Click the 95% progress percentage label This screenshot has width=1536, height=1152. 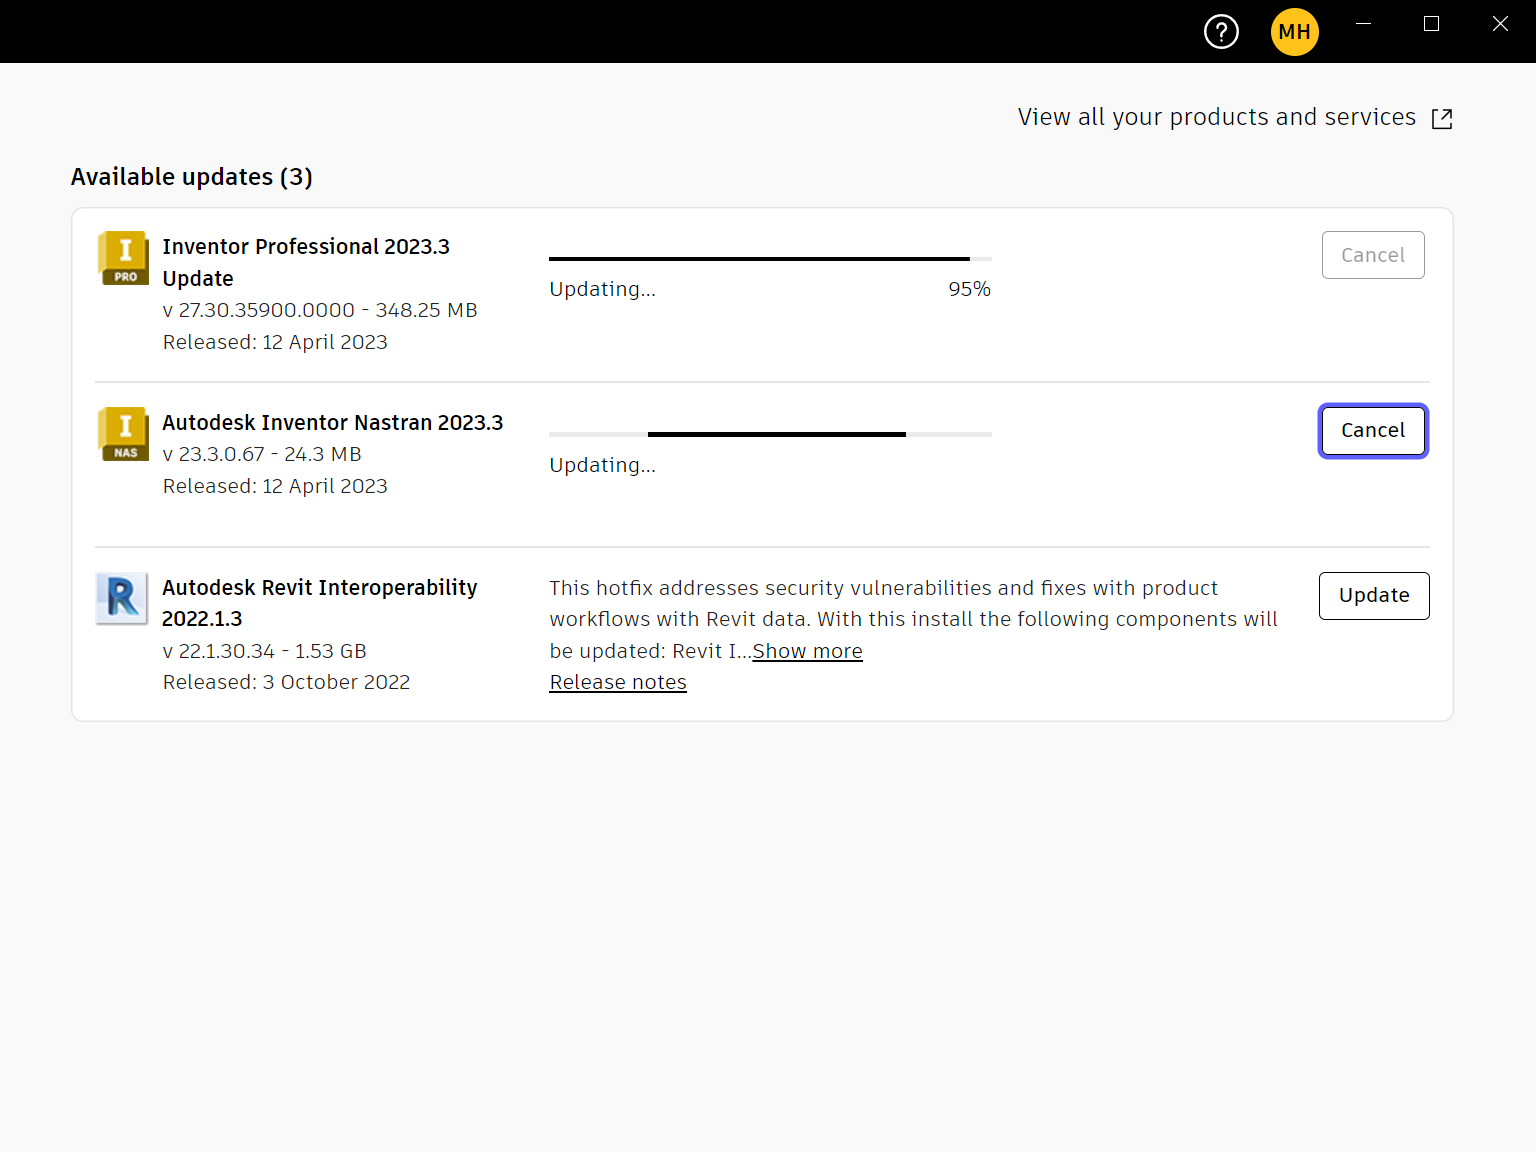(x=969, y=289)
